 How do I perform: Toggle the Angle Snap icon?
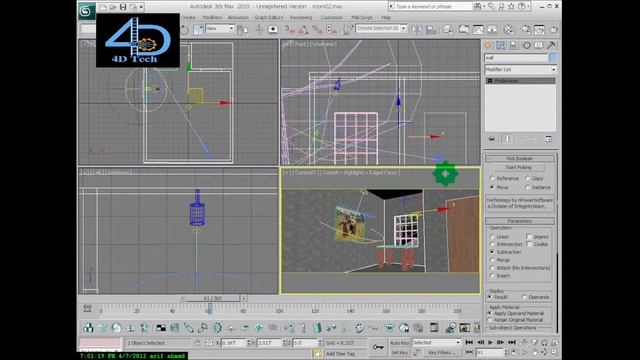click(x=303, y=29)
